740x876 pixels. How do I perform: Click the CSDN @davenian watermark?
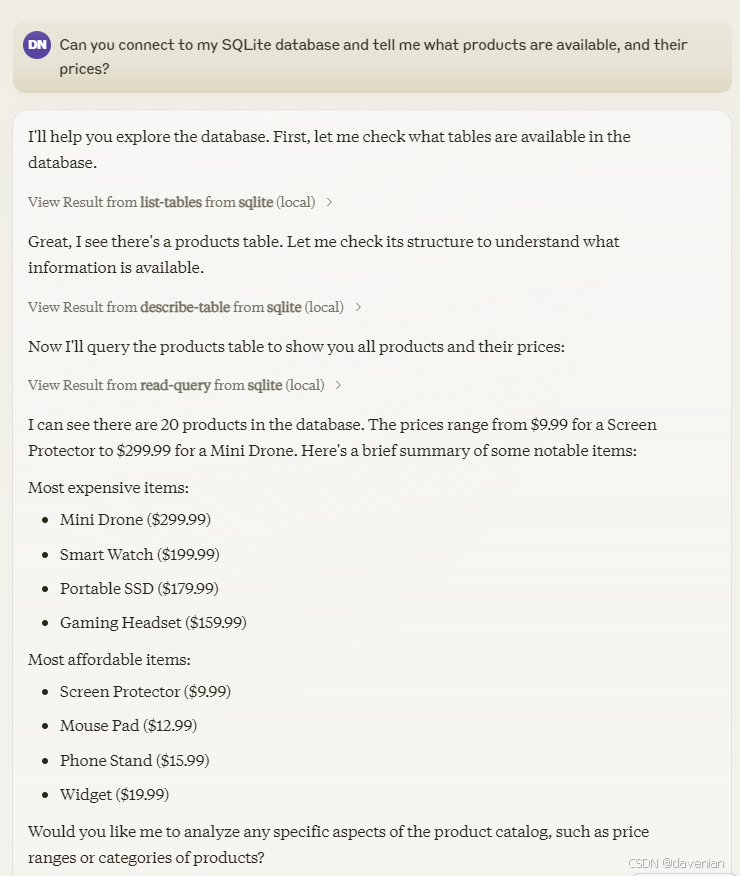coord(677,863)
